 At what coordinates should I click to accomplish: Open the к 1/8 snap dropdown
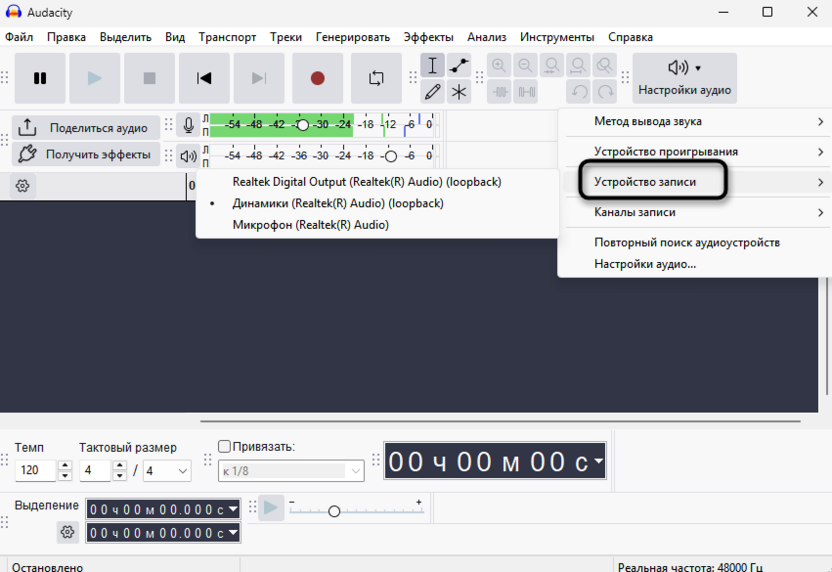[x=291, y=471]
